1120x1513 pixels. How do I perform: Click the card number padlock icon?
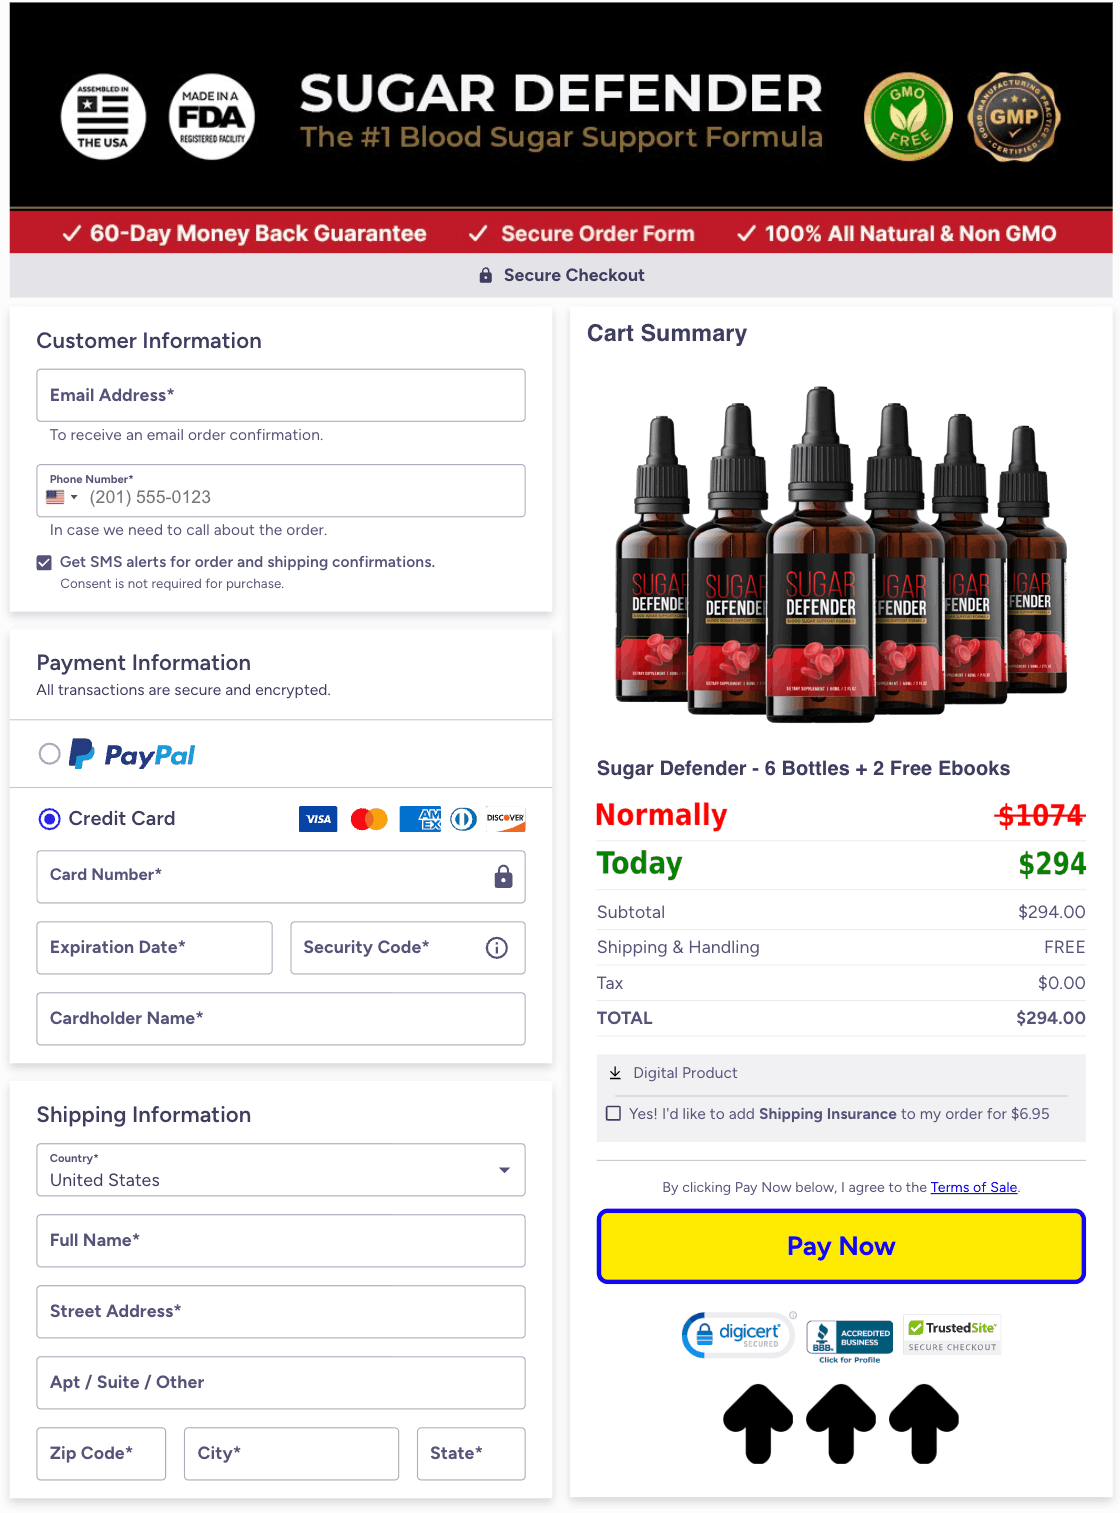503,877
